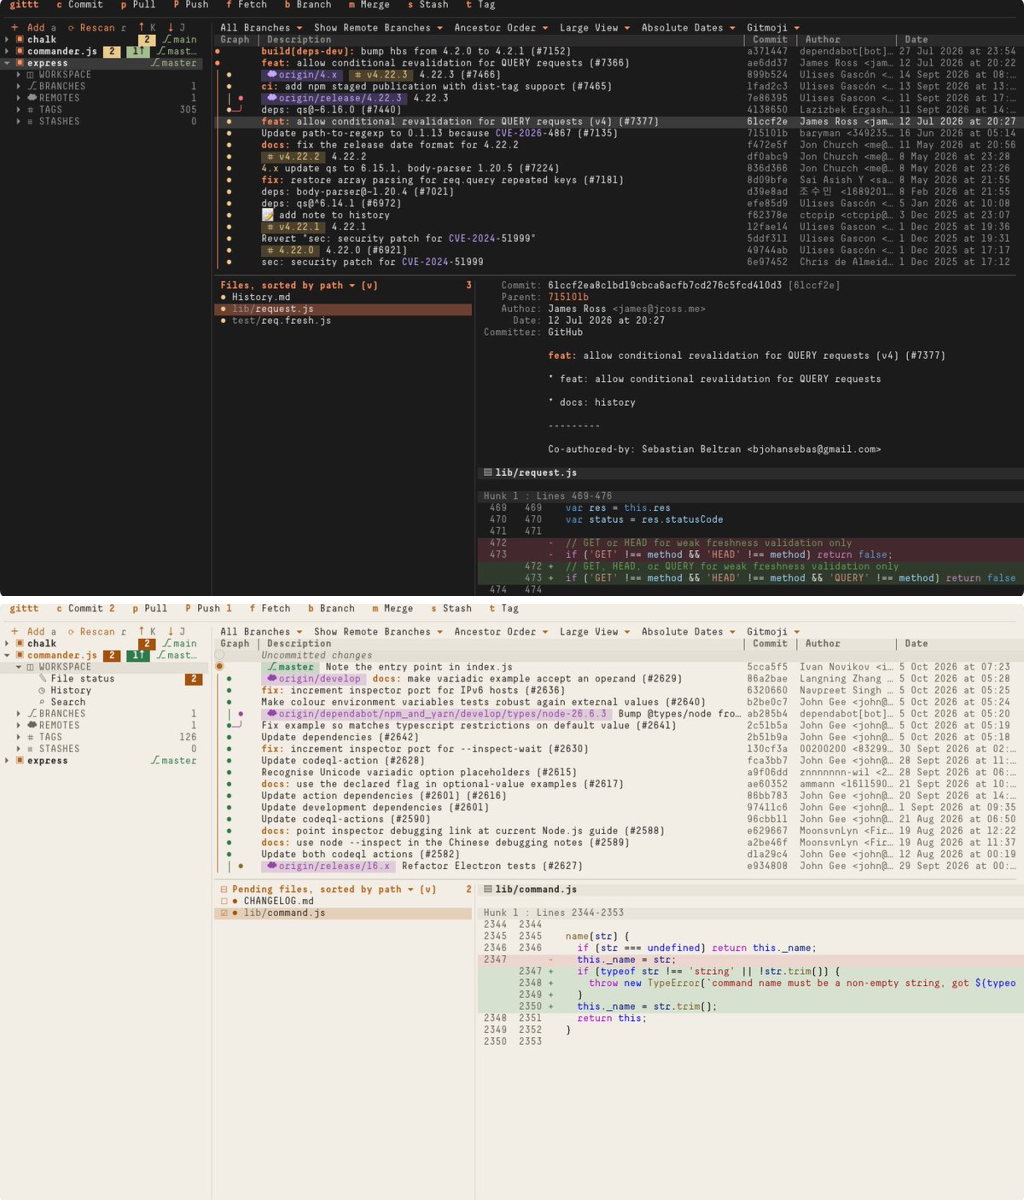
Task: Open Absolute Dates dropdown in light window
Action: pyautogui.click(x=688, y=632)
